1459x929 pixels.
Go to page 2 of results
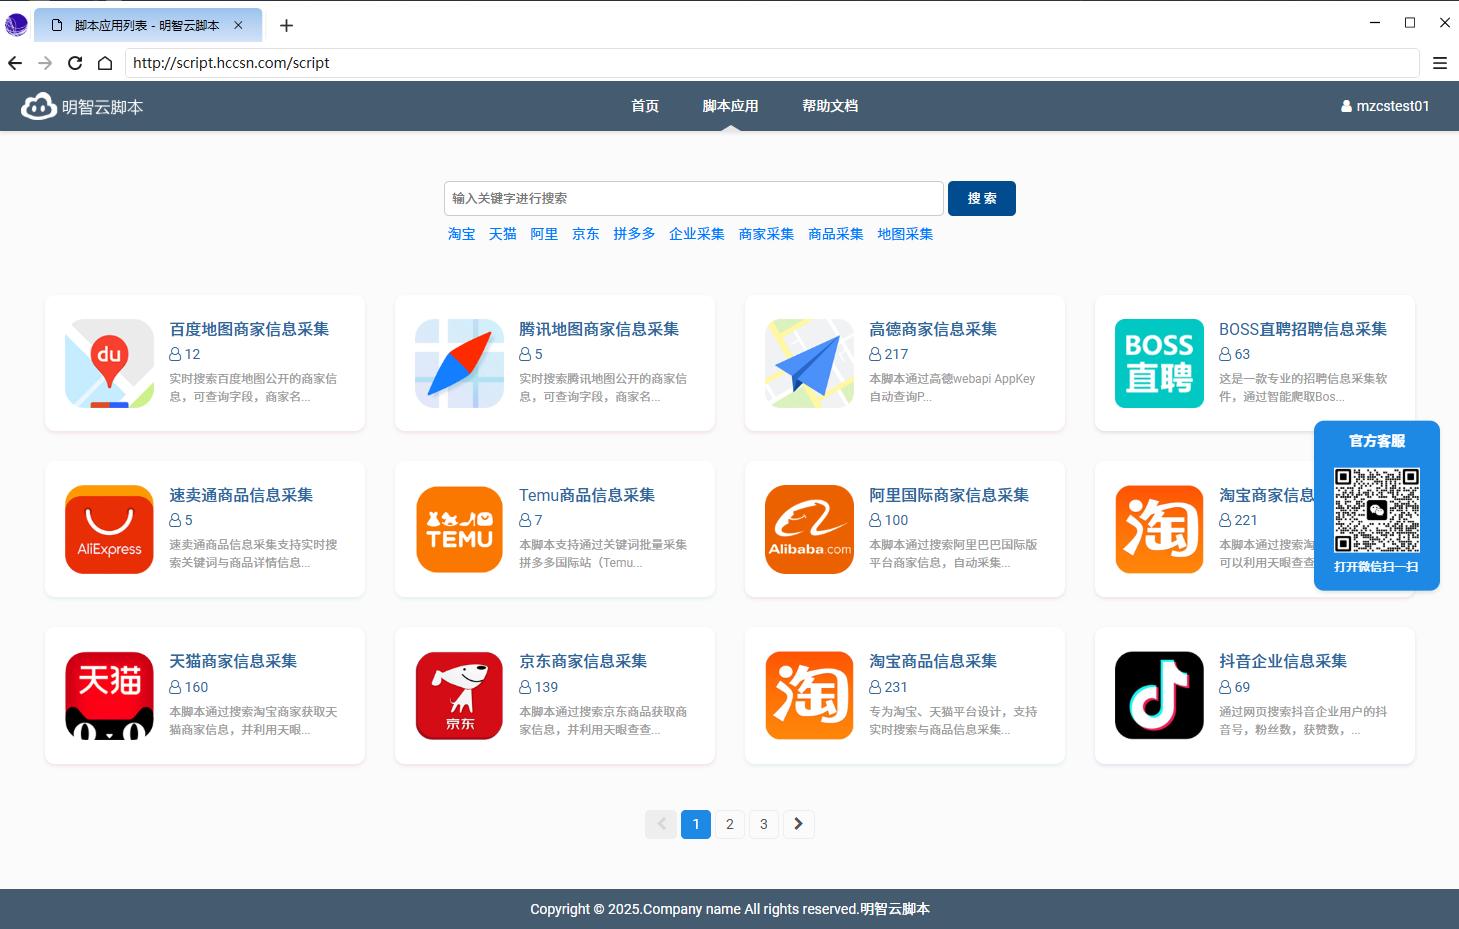pyautogui.click(x=730, y=824)
